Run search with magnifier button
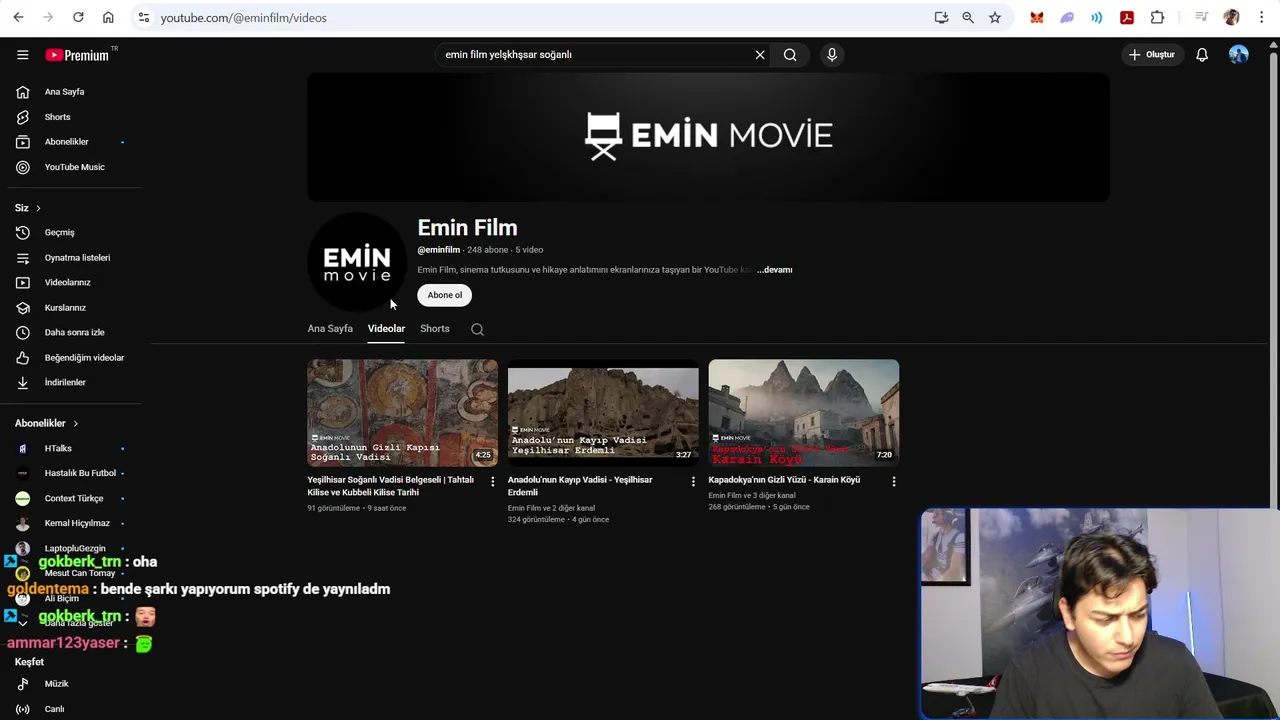This screenshot has height=720, width=1280. click(790, 55)
